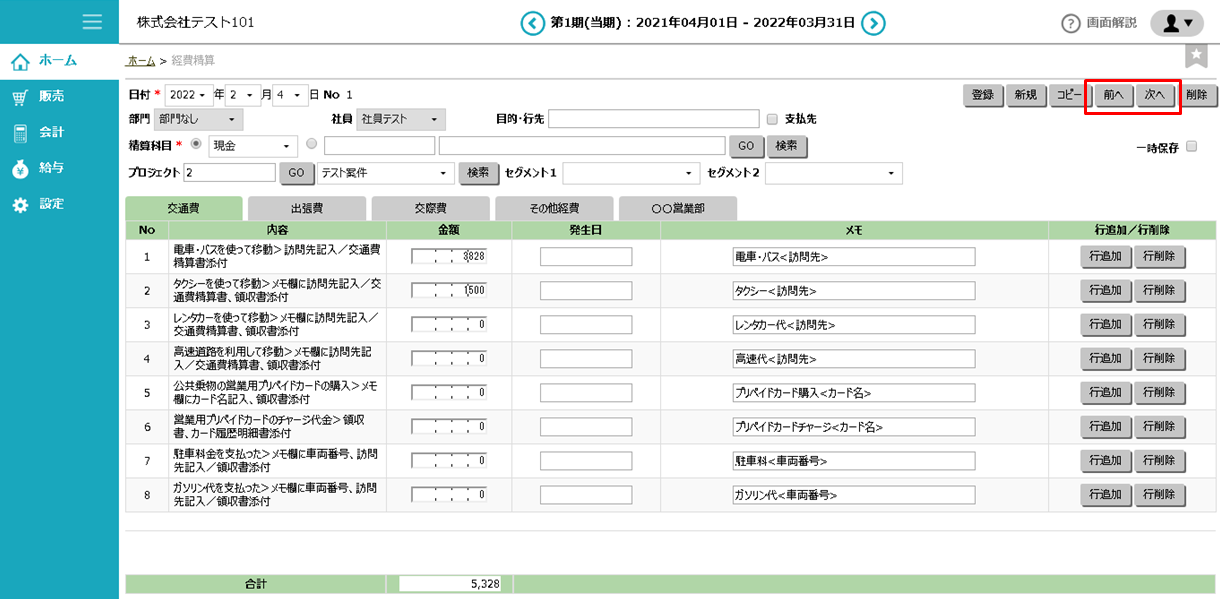Enable the 一時保存 checkbox

click(1191, 146)
